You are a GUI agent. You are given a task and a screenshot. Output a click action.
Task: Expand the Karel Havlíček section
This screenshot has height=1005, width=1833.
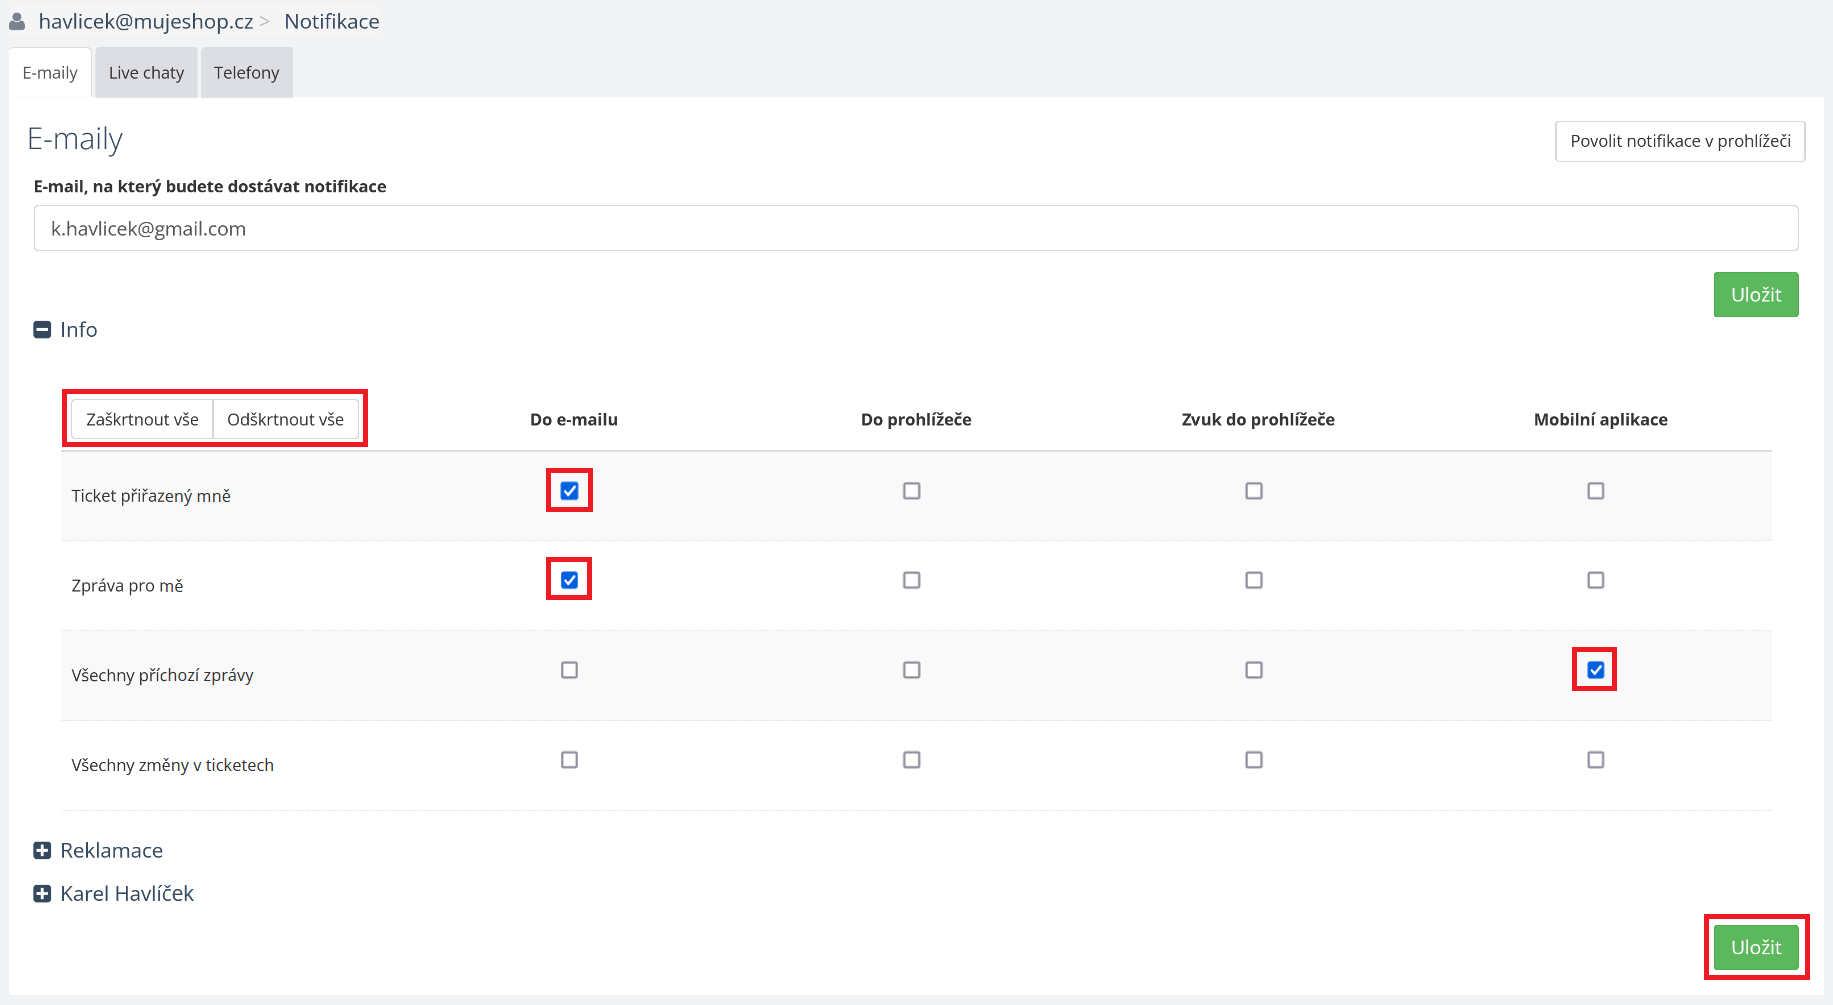pos(42,894)
